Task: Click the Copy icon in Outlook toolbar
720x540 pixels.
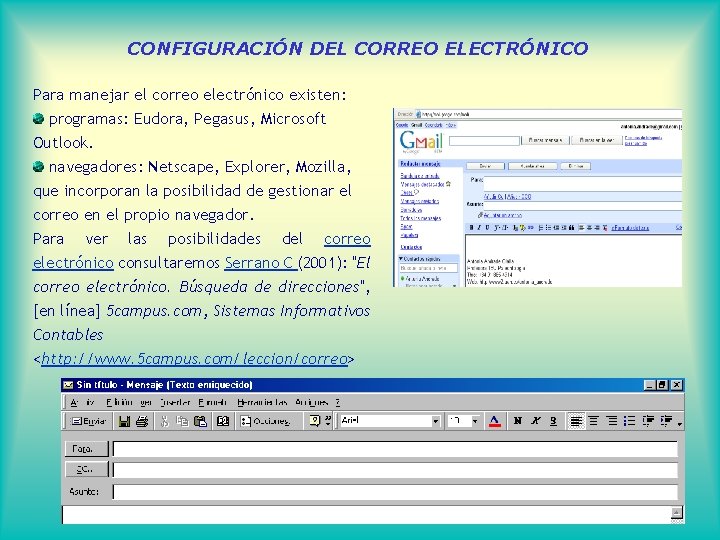Action: 182,421
